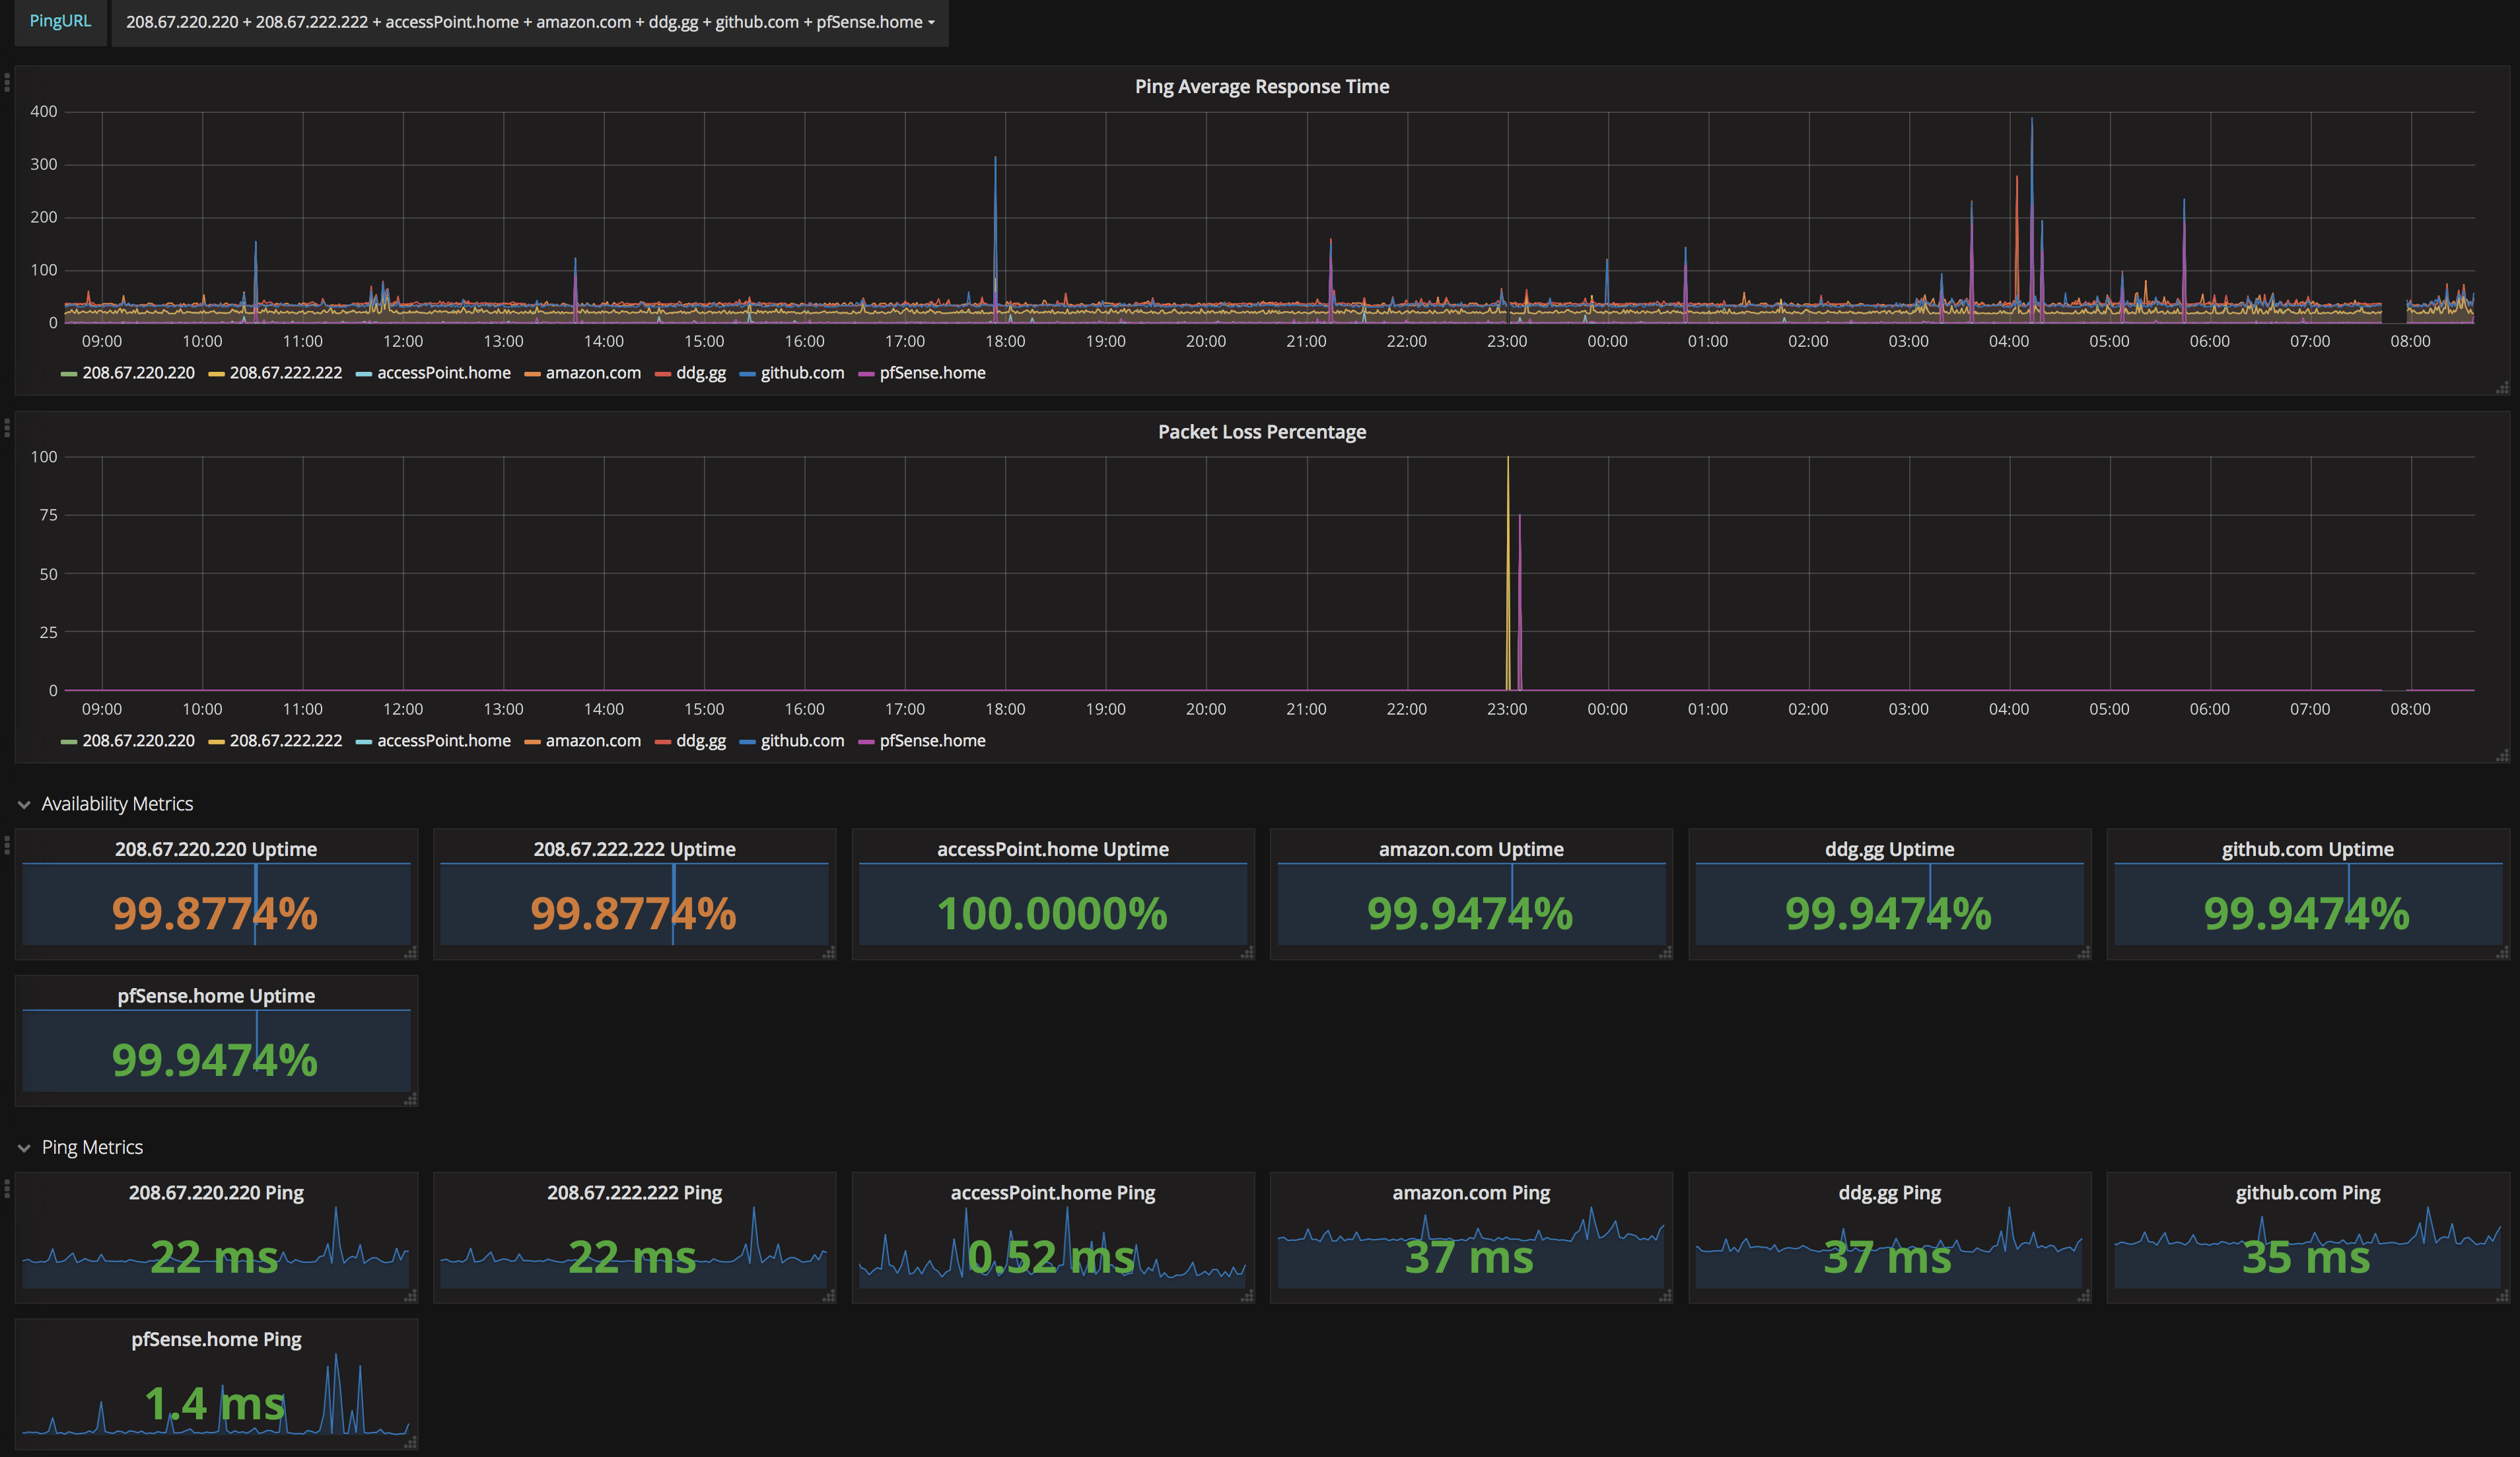Click row handle dots beside Packet Loss Percentage

pos(7,427)
